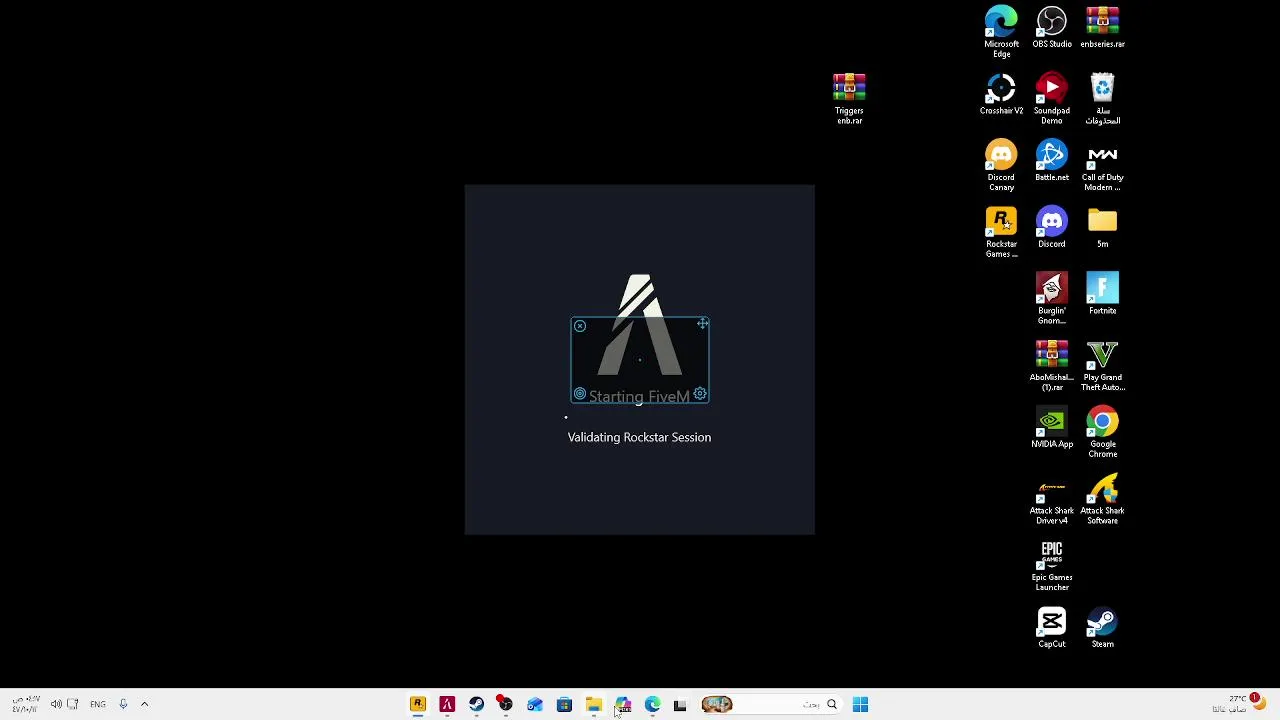Viewport: 1280px width, 720px height.
Task: Open Edge browser from the taskbar
Action: pos(652,705)
